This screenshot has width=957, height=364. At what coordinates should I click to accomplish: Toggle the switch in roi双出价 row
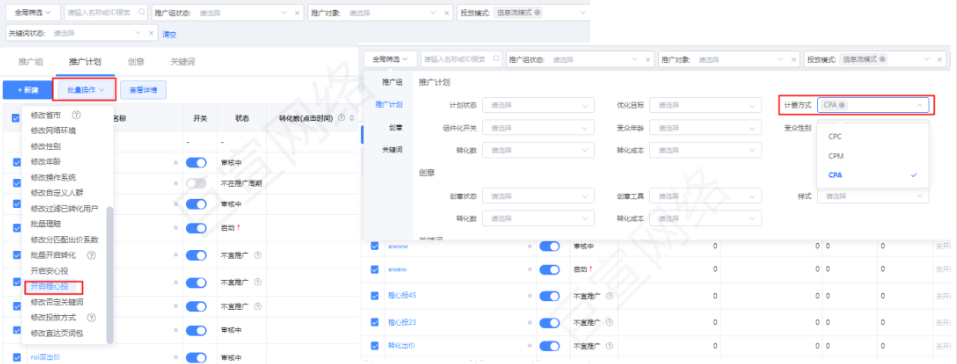click(x=196, y=357)
